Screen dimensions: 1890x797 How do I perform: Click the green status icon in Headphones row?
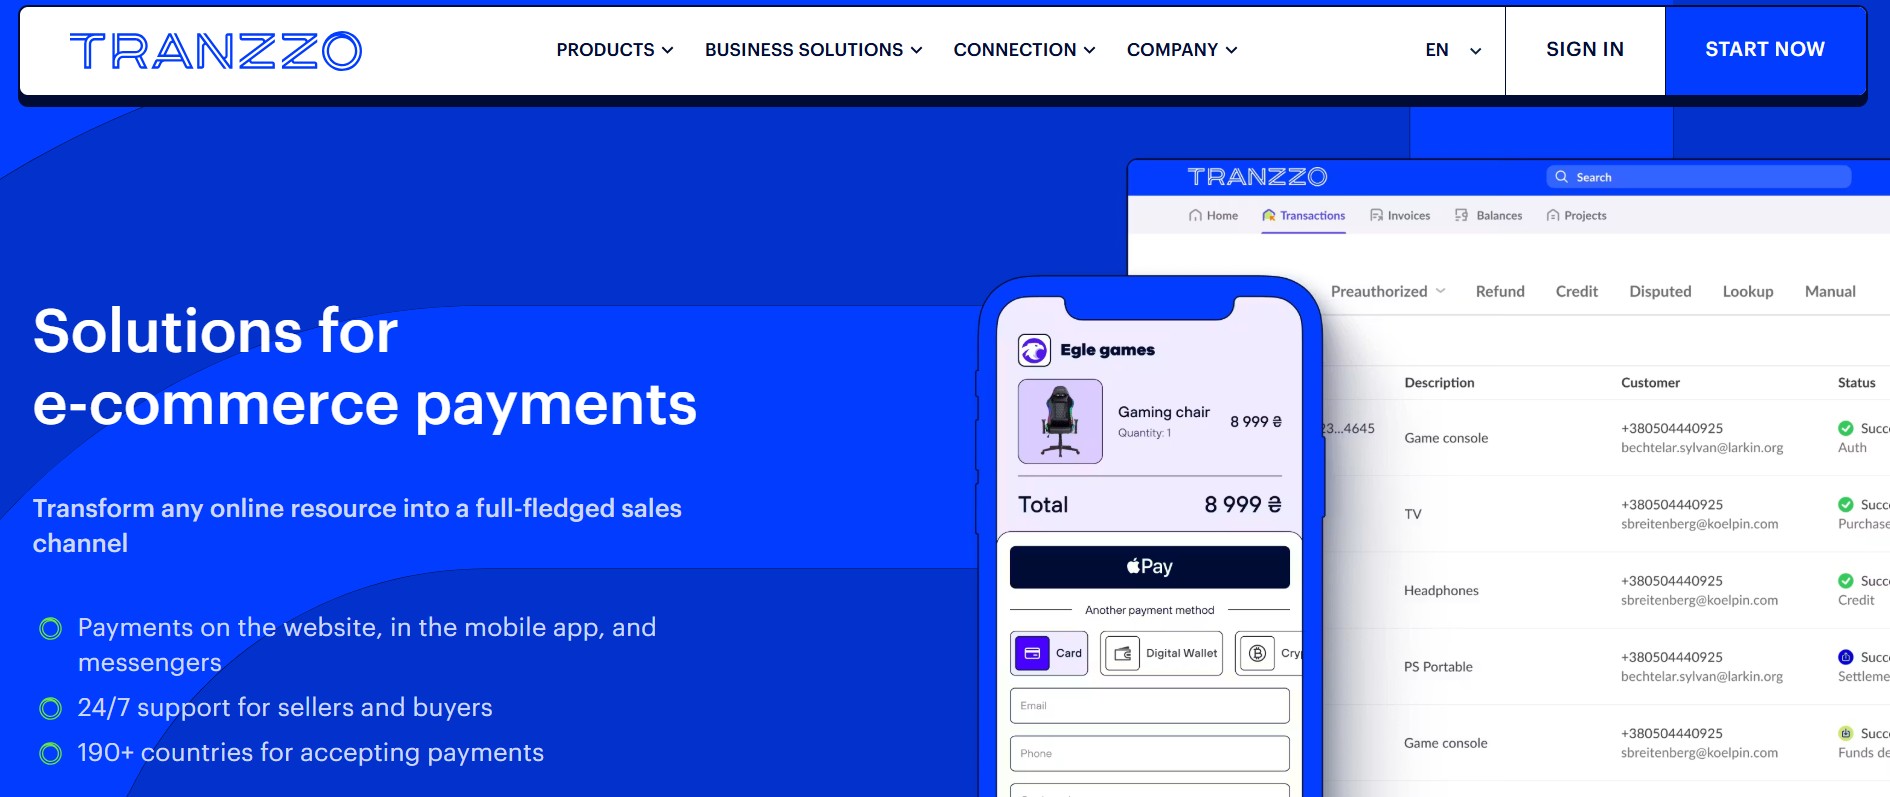tap(1846, 581)
